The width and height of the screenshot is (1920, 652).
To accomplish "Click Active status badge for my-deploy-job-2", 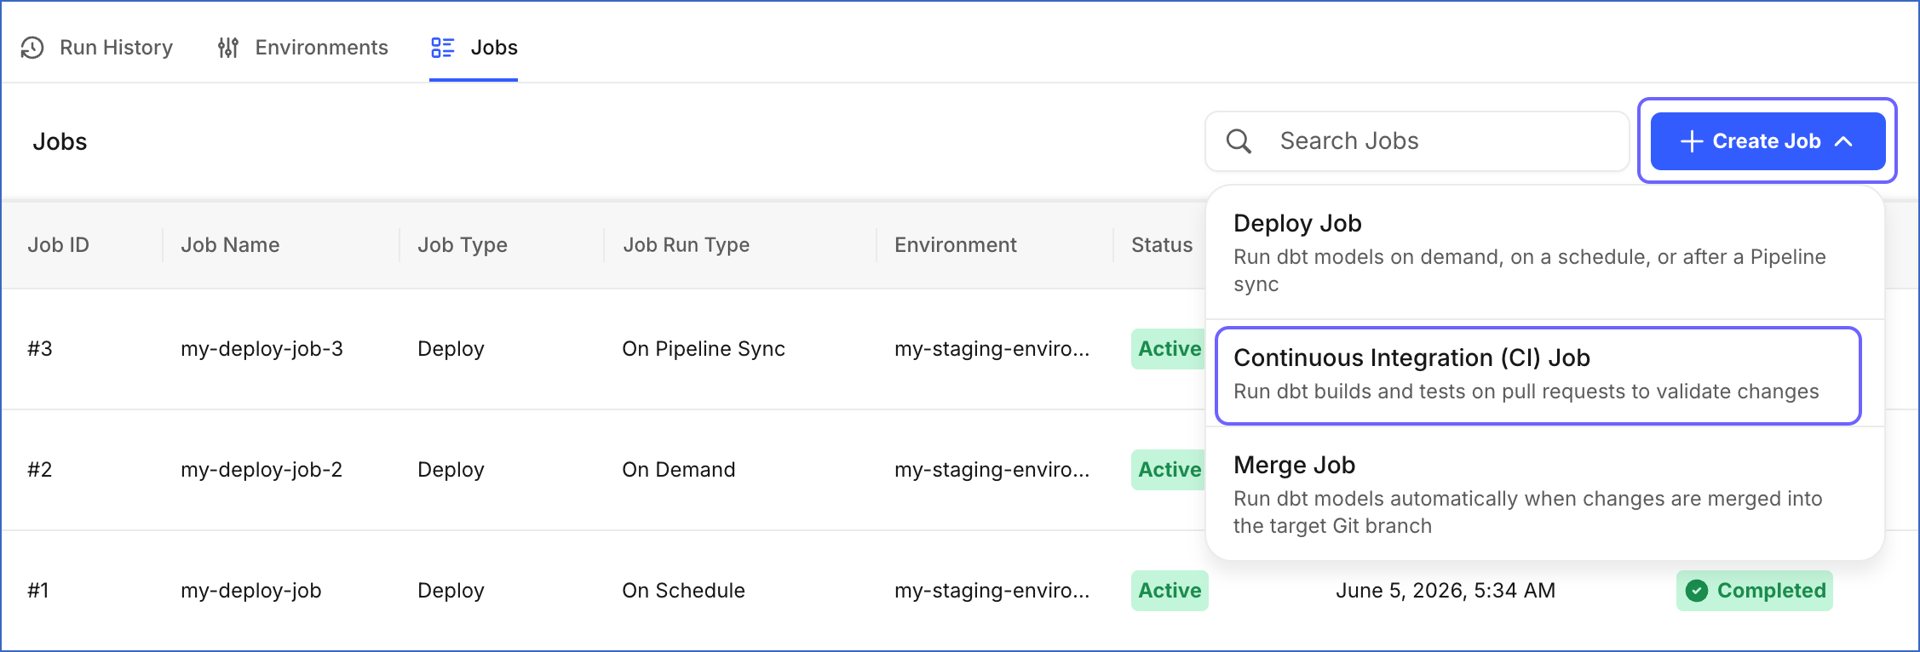I will [x=1168, y=470].
